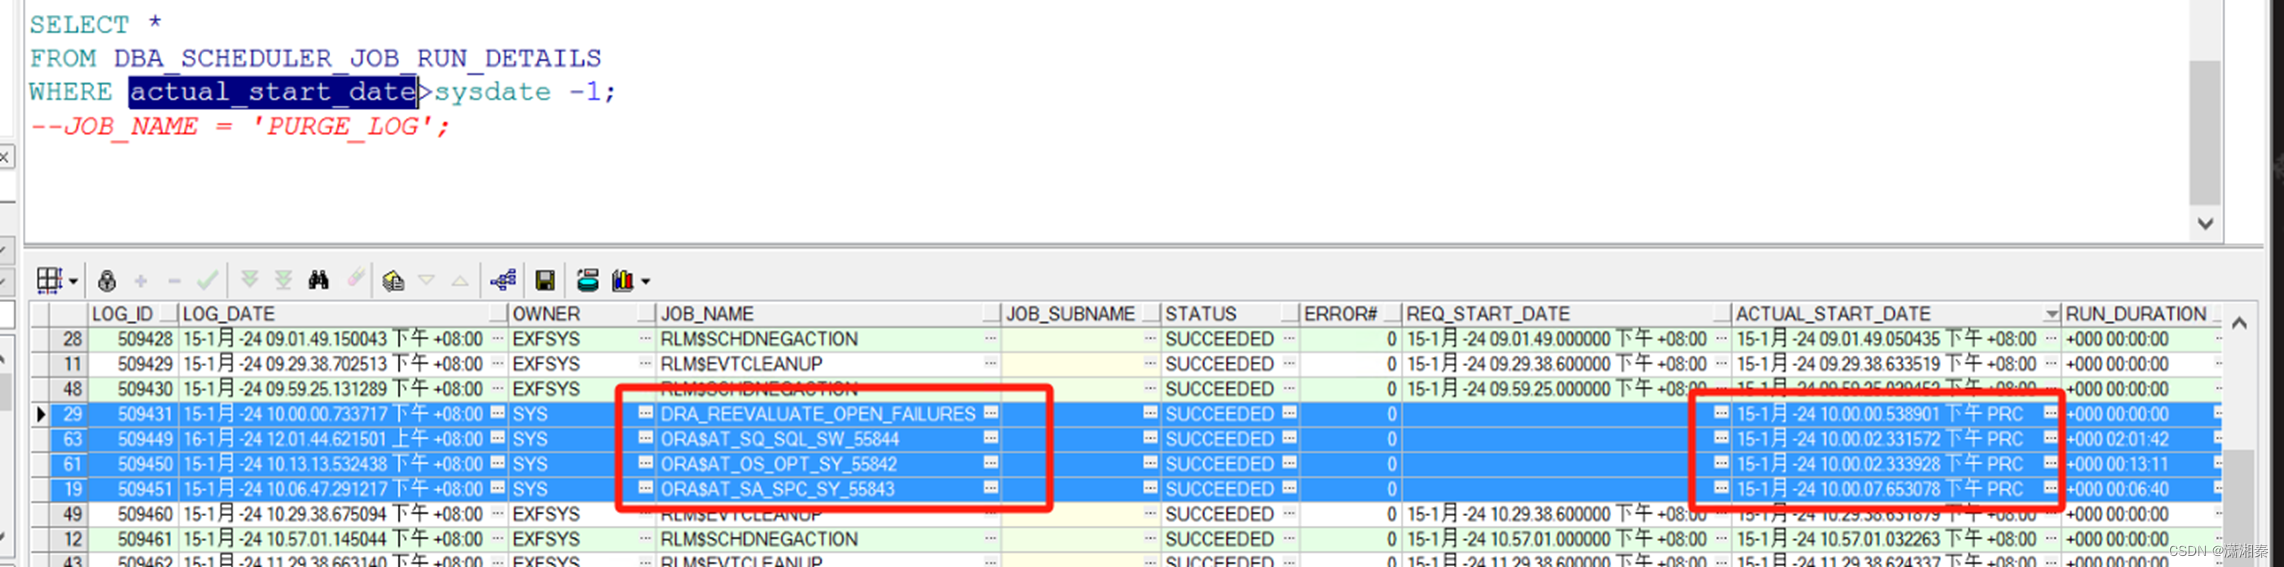Click the next record down-triangle icon
Viewport: 2284px width, 567px height.
pos(427,280)
